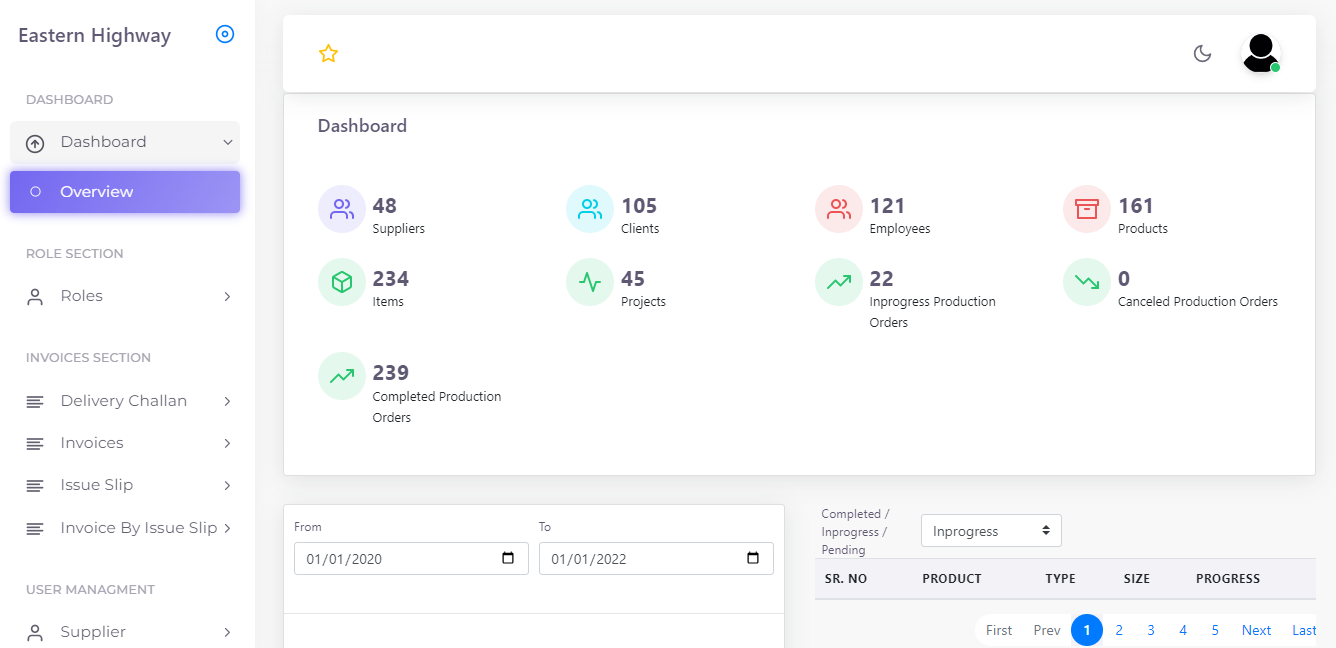Expand the Supplier submenu chevron
Screen dimensions: 1336x648
(227, 632)
